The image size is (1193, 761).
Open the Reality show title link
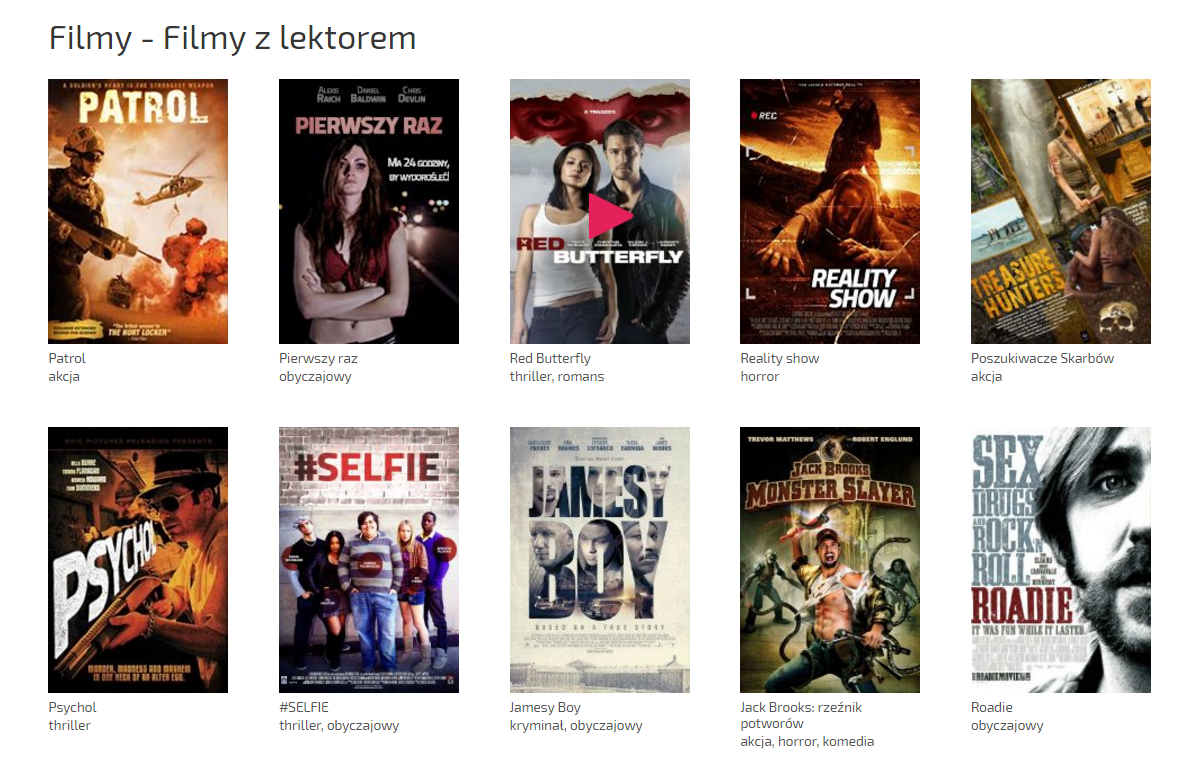[780, 358]
